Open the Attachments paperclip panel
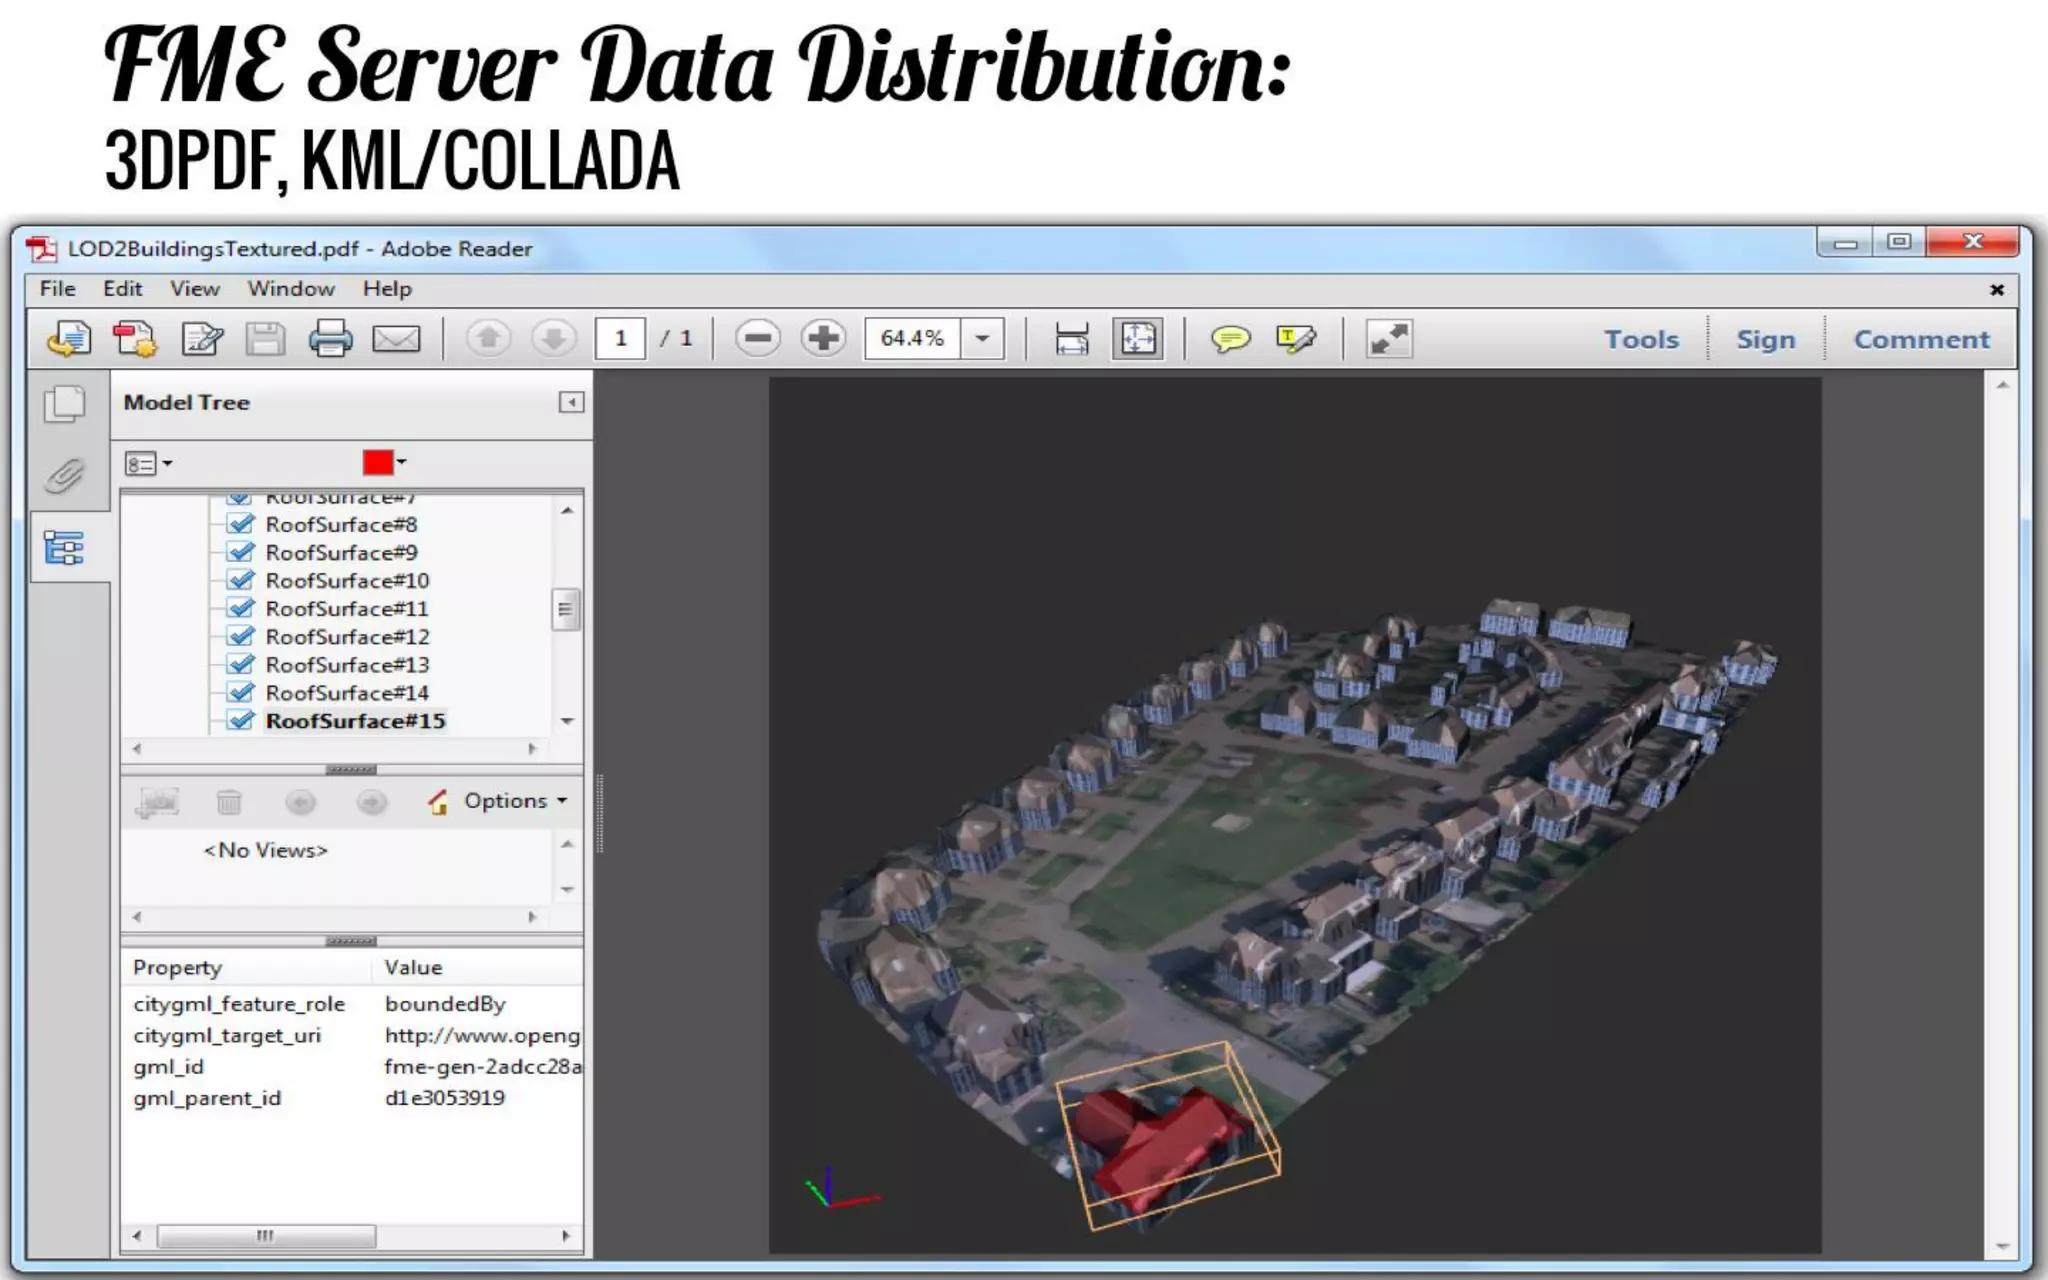The width and height of the screenshot is (2048, 1280). click(65, 476)
